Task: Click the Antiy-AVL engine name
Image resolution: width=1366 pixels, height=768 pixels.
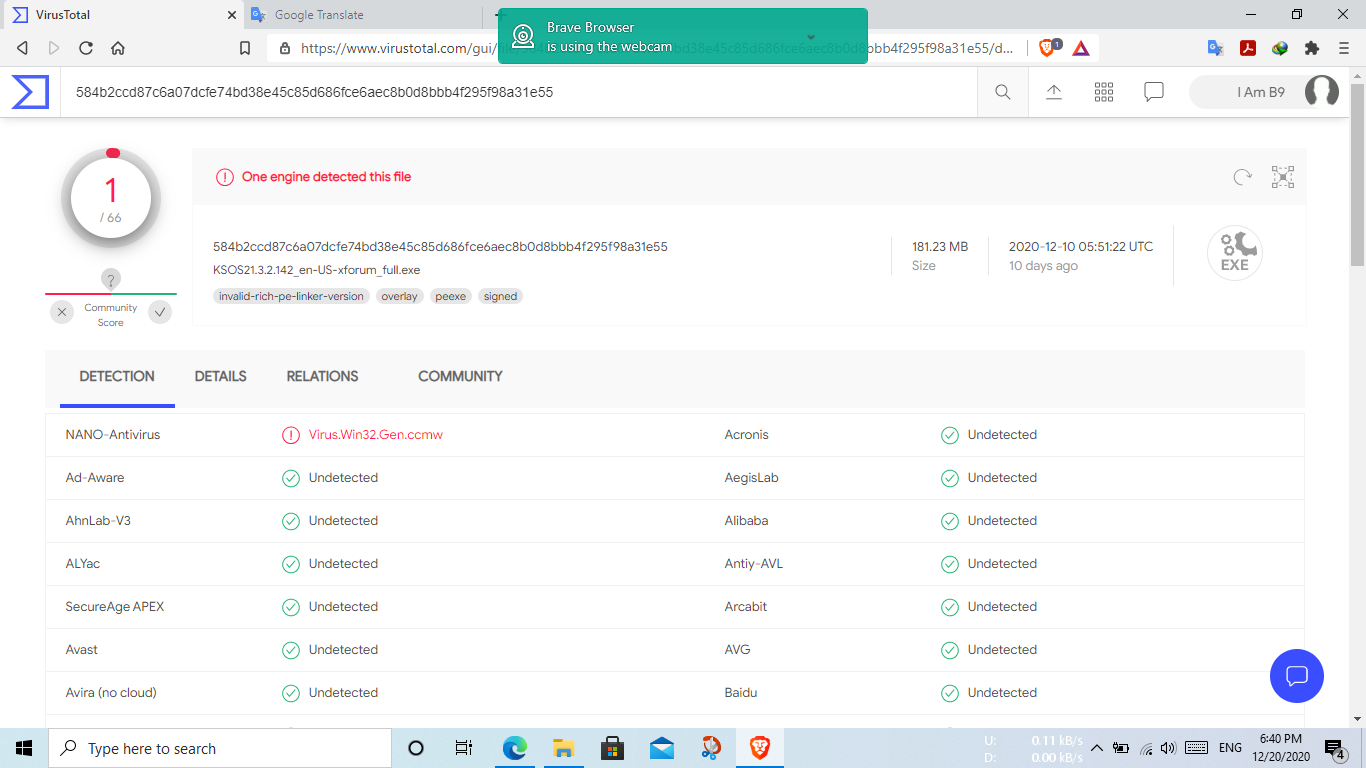Action: pyautogui.click(x=754, y=564)
